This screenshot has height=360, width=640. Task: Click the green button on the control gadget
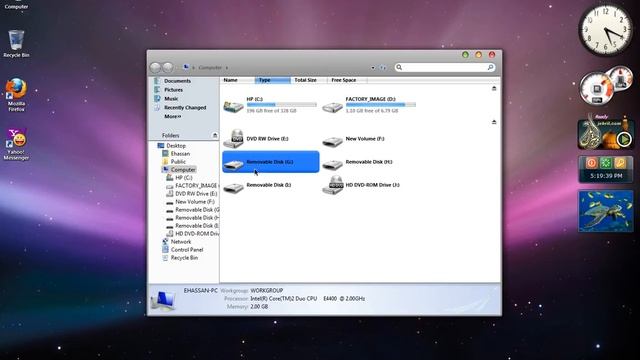pyautogui.click(x=606, y=163)
